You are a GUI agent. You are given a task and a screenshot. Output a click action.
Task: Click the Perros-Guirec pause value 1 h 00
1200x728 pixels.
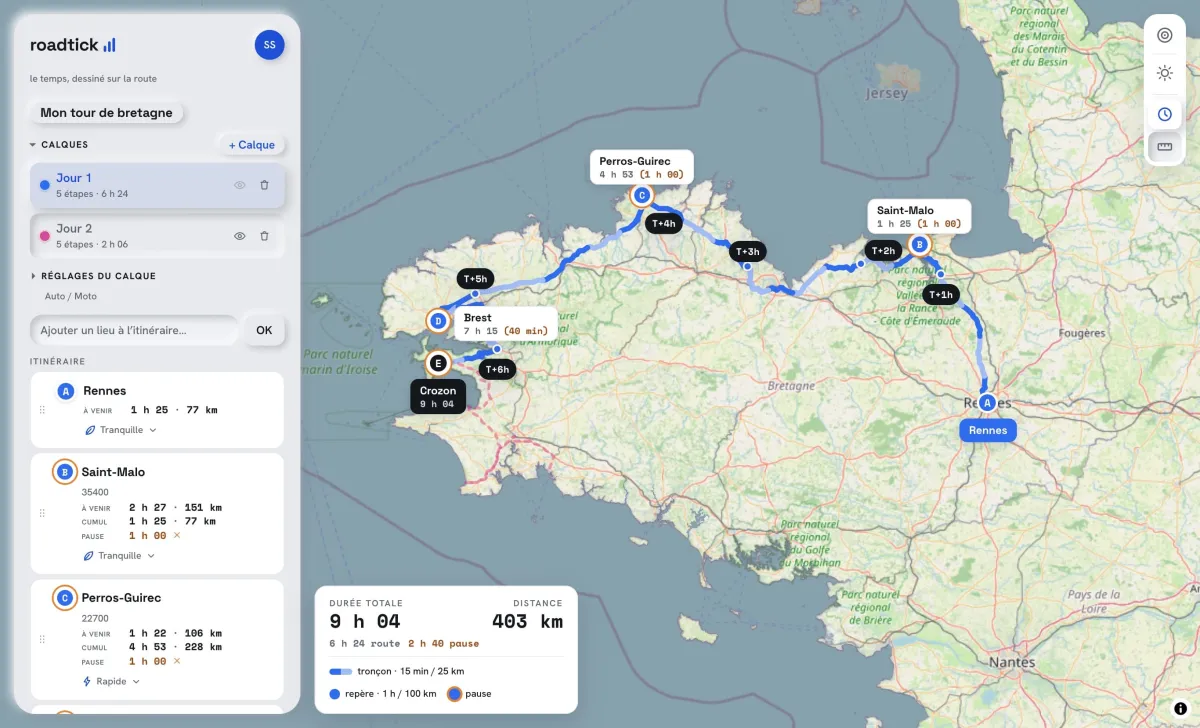148,662
